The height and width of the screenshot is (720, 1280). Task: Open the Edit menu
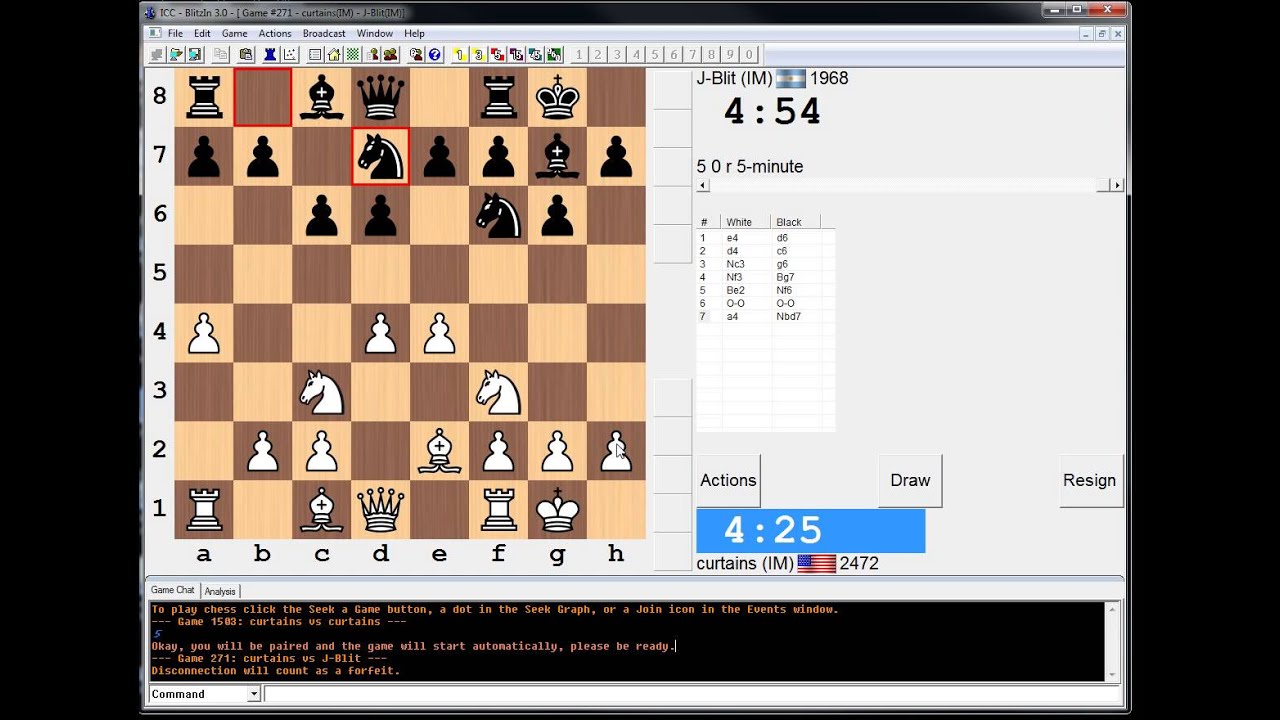(x=202, y=33)
